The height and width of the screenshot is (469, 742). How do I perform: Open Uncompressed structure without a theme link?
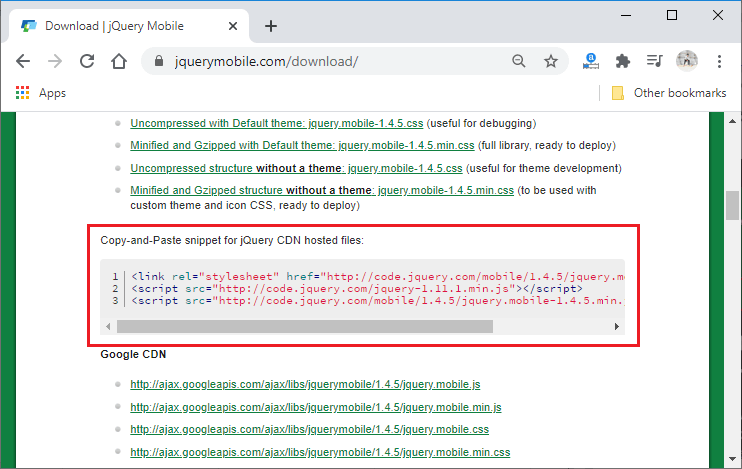(296, 168)
